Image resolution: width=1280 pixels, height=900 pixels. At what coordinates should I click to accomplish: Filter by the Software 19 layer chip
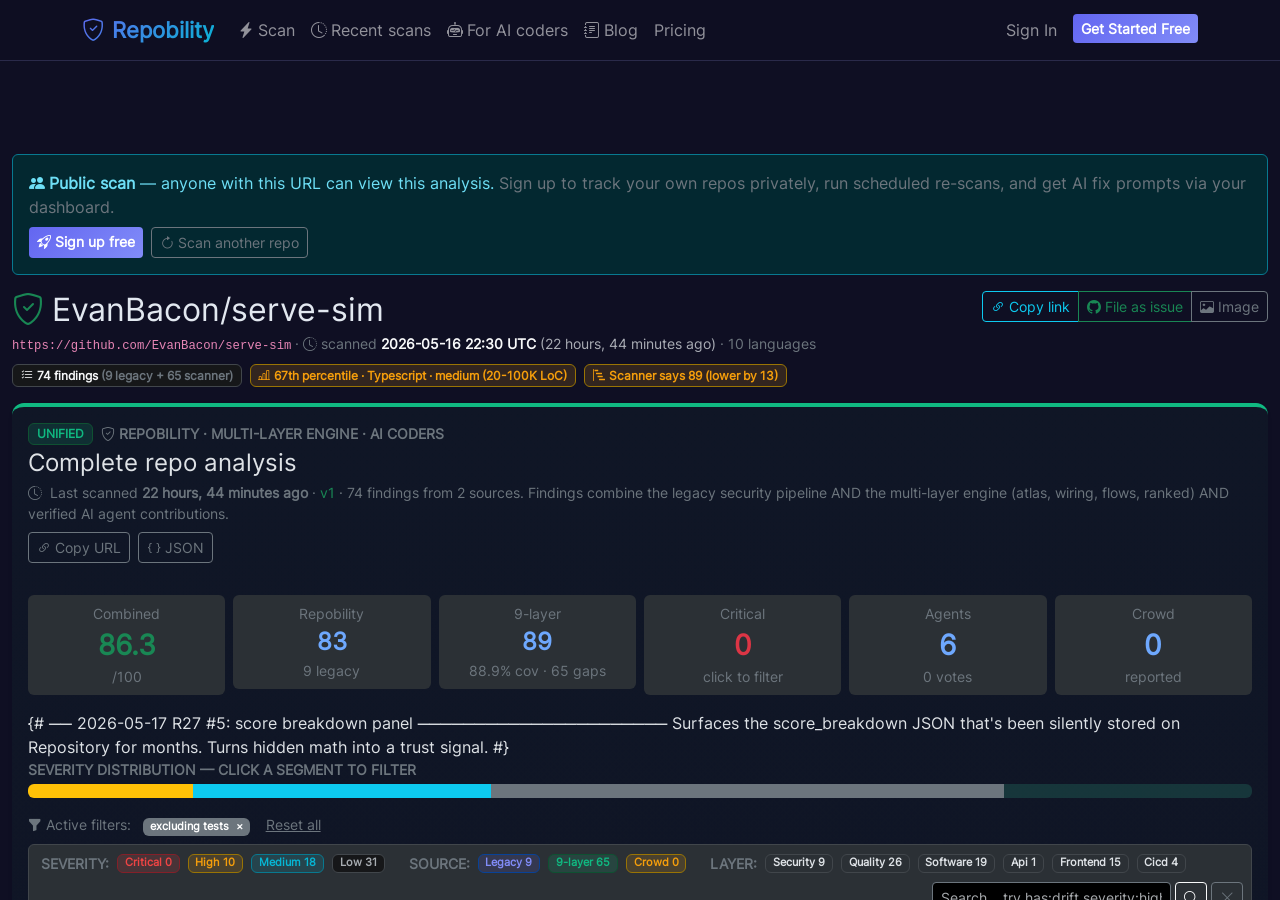[x=956, y=863]
